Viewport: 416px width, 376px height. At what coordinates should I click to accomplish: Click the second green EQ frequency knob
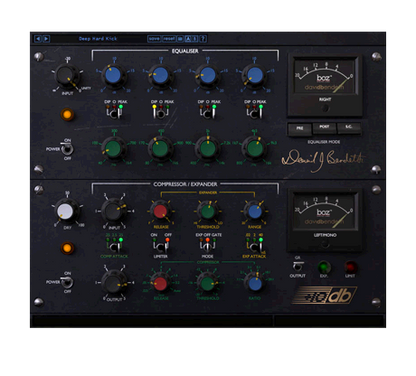click(160, 148)
